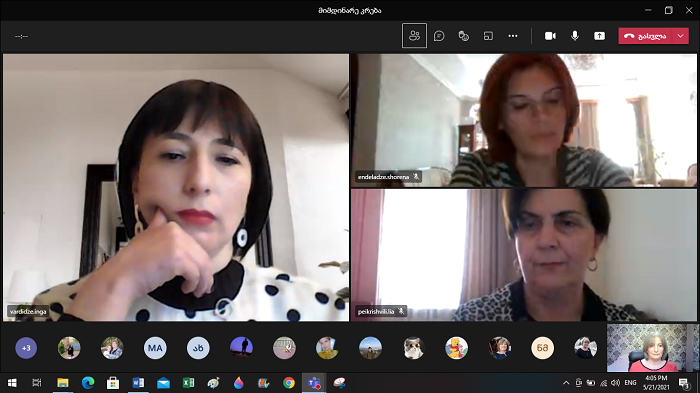700x393 pixels.
Task: Open the More actions ellipsis menu
Action: (513, 36)
